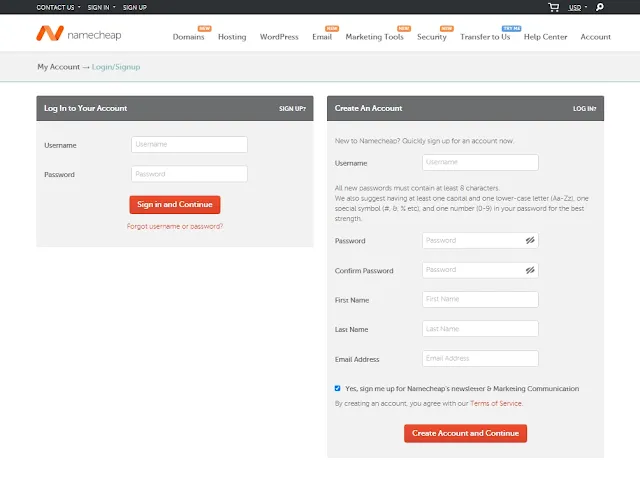Open the Marketing Tools menu
Screen dimensions: 640x481
[374, 37]
